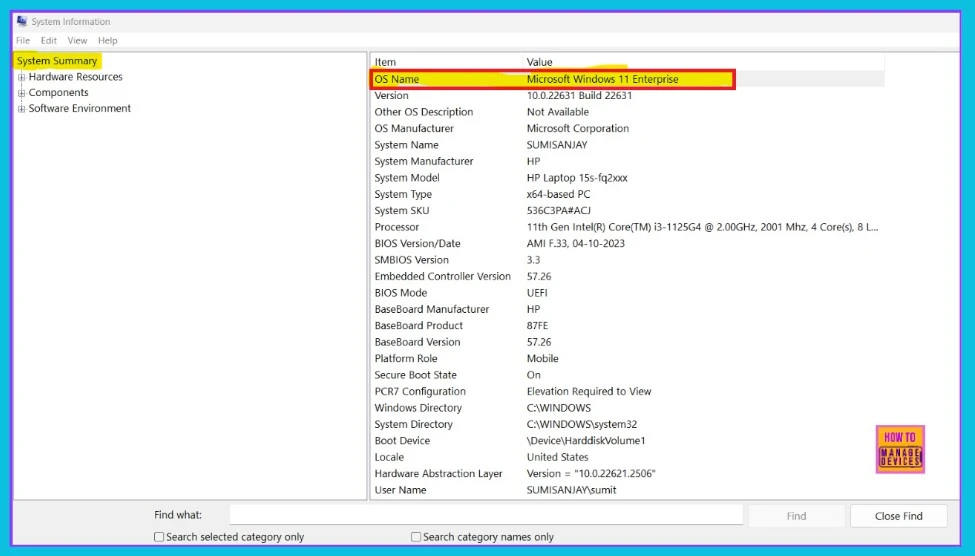
Task: Select the Processor row
Action: pyautogui.click(x=627, y=227)
